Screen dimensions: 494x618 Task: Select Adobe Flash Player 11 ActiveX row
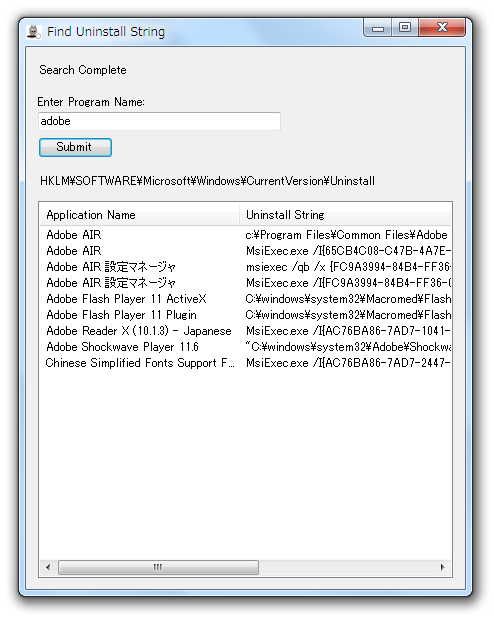pyautogui.click(x=245, y=299)
